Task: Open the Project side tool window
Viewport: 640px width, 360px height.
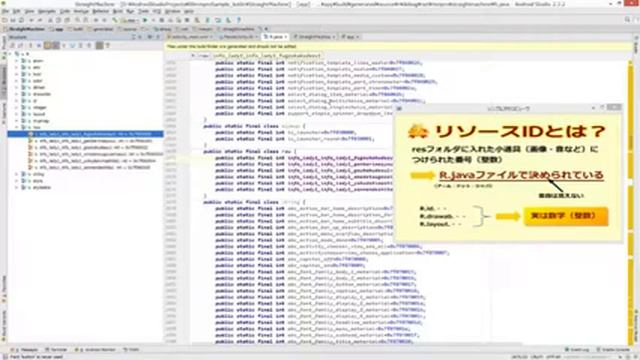Action: click(4, 48)
